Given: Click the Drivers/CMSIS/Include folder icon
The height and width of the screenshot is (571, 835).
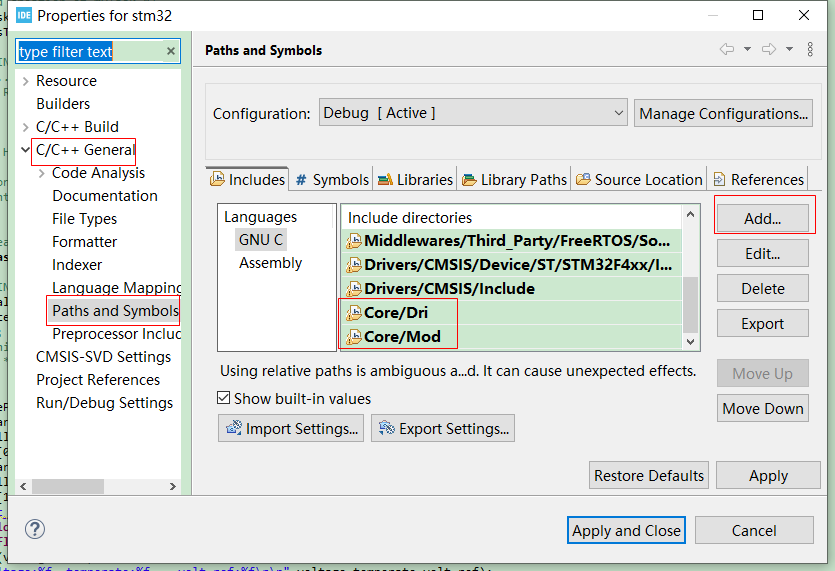Looking at the screenshot, I should [x=353, y=289].
